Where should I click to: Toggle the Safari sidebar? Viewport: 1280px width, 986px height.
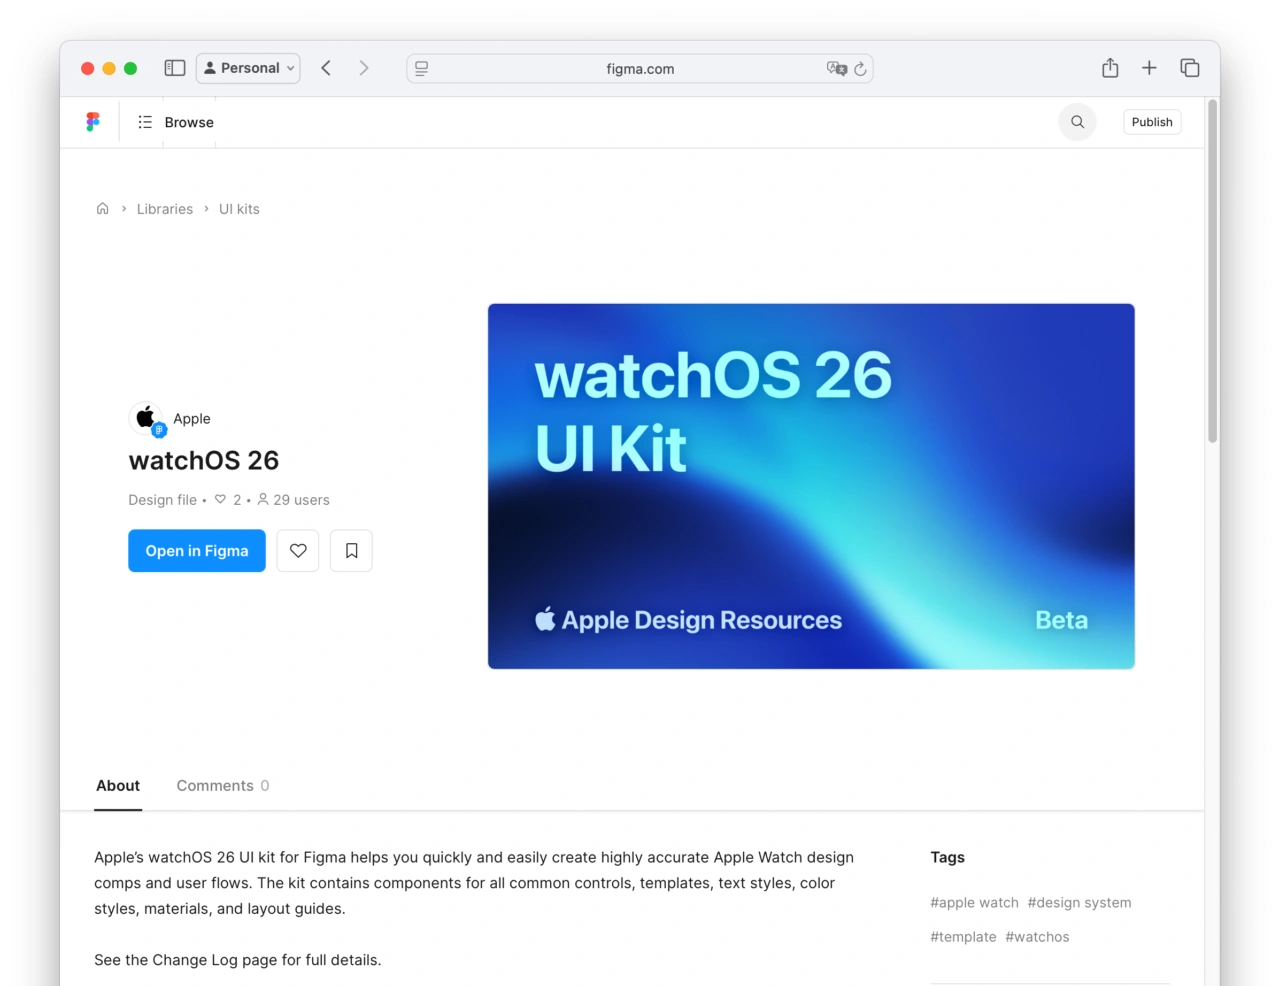coord(175,67)
